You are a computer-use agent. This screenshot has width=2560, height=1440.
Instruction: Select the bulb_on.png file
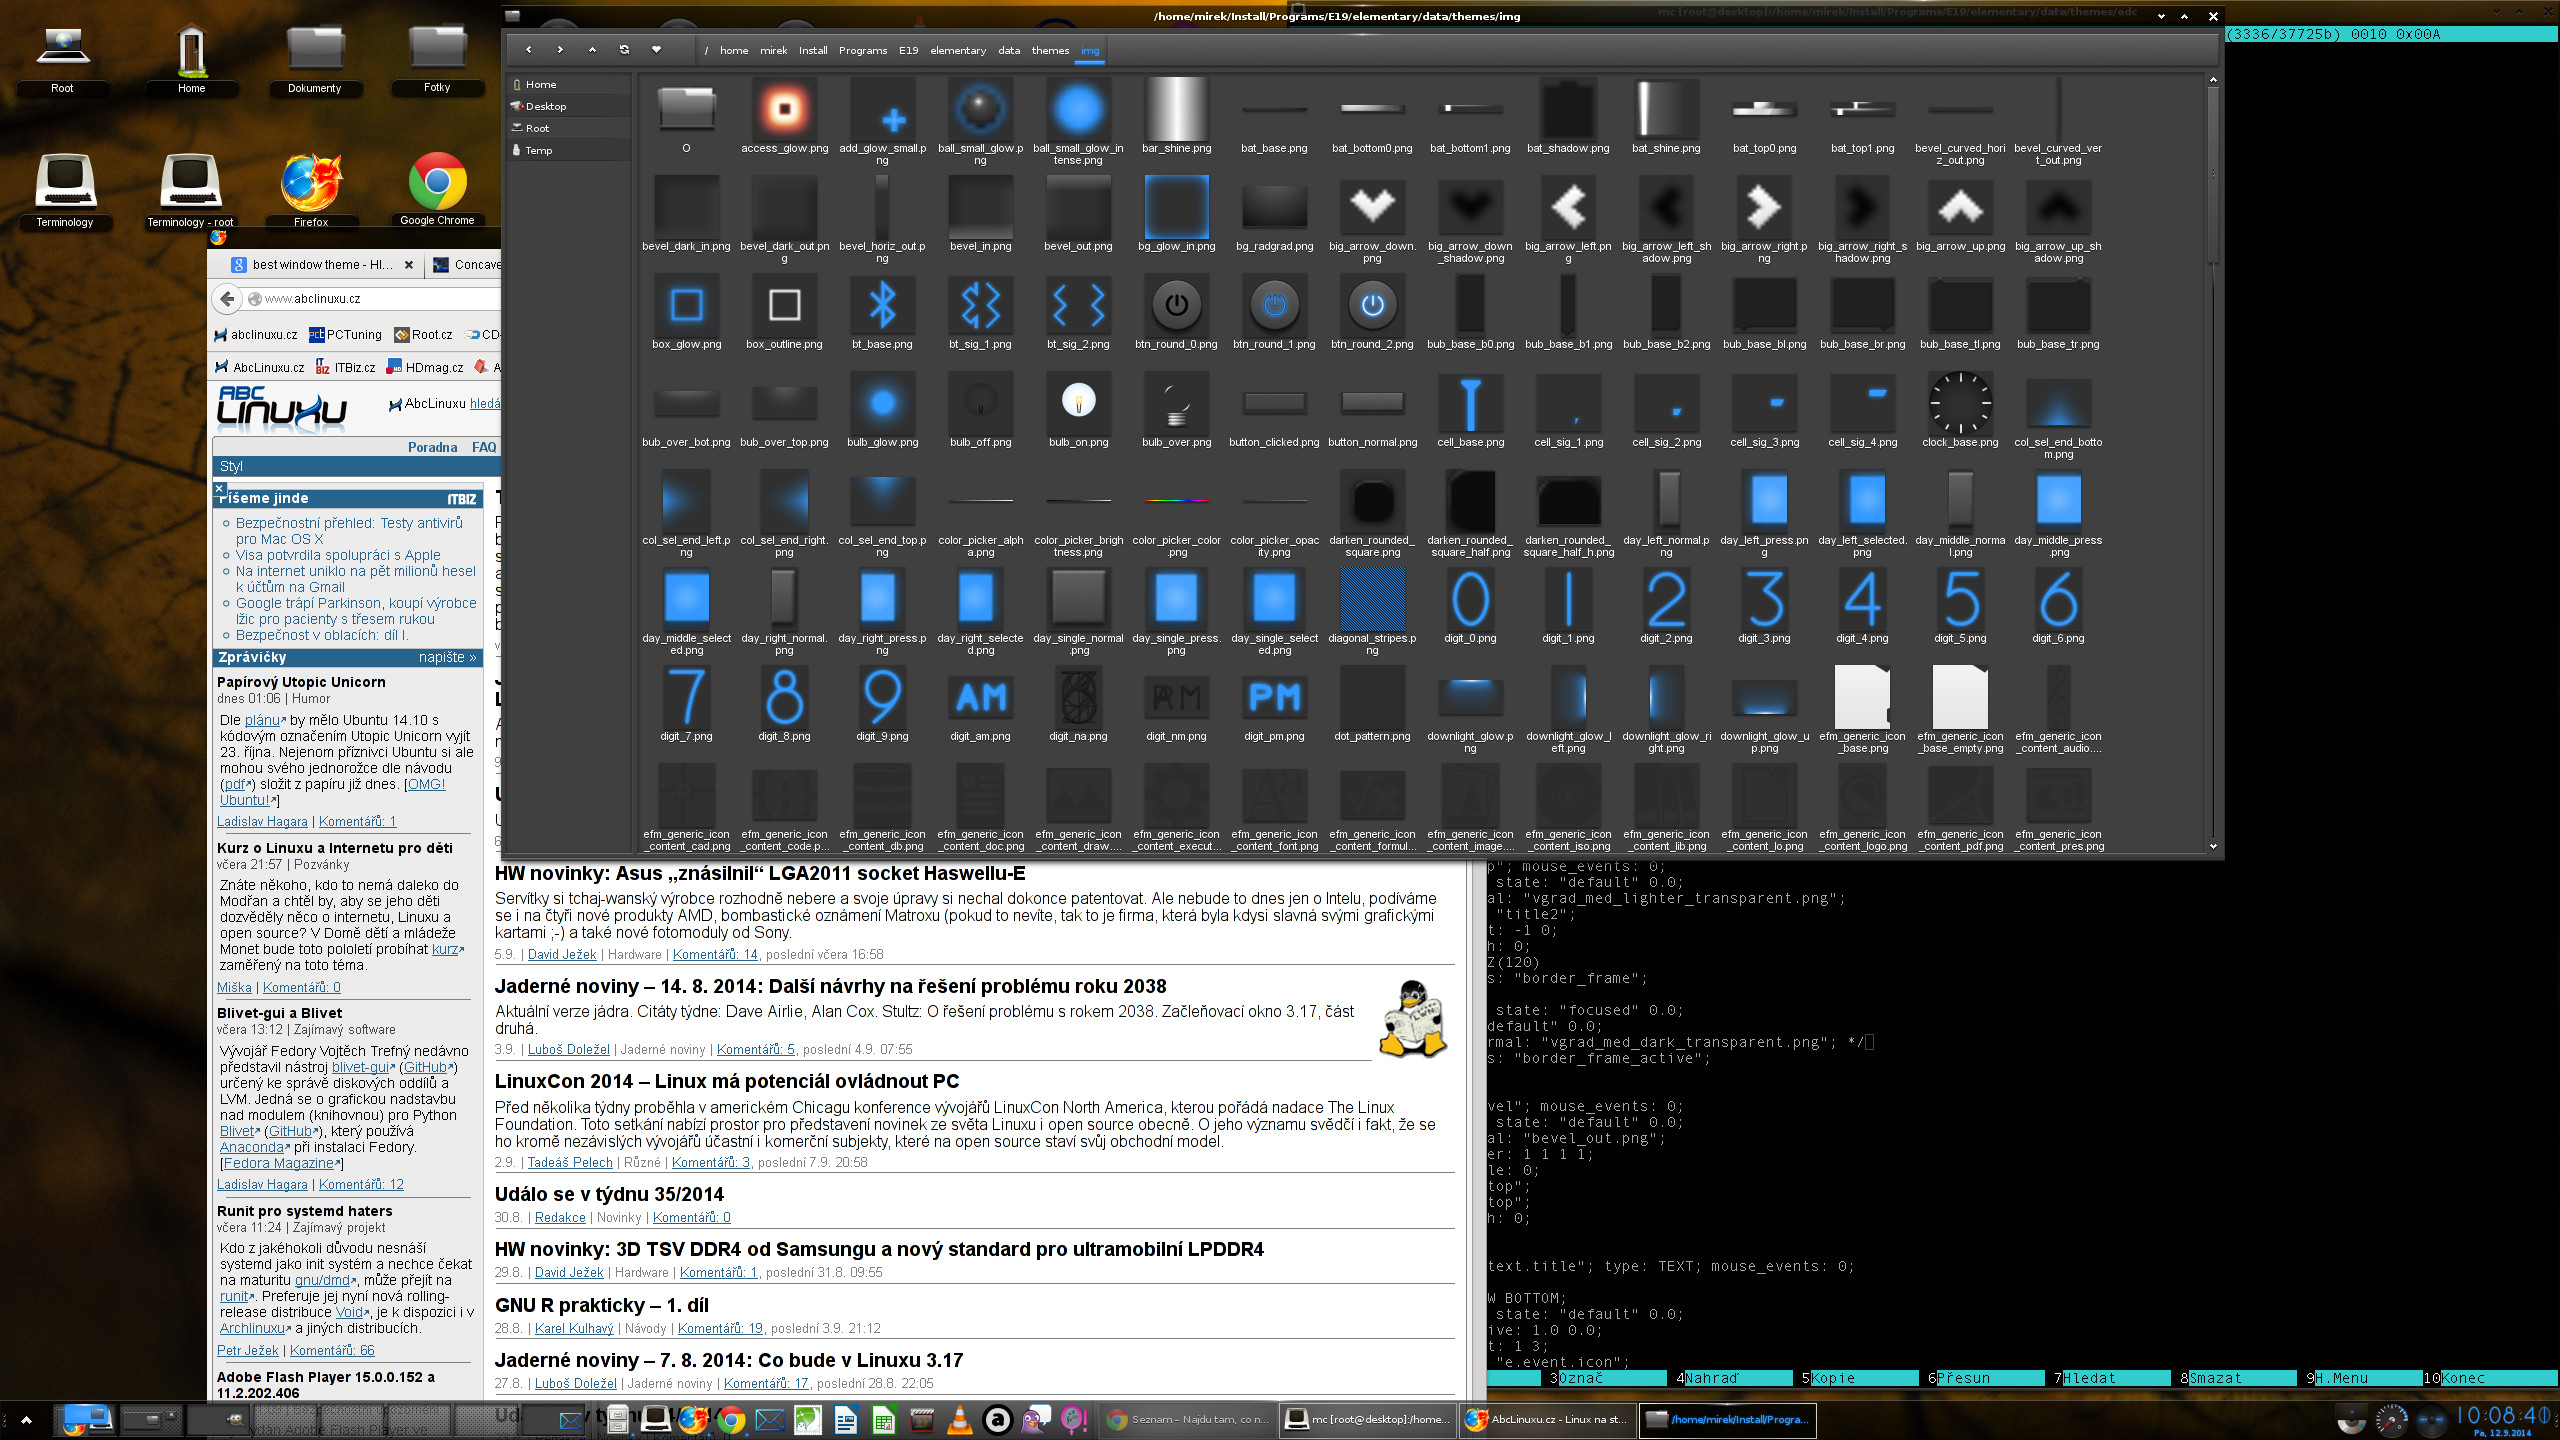pos(1078,411)
